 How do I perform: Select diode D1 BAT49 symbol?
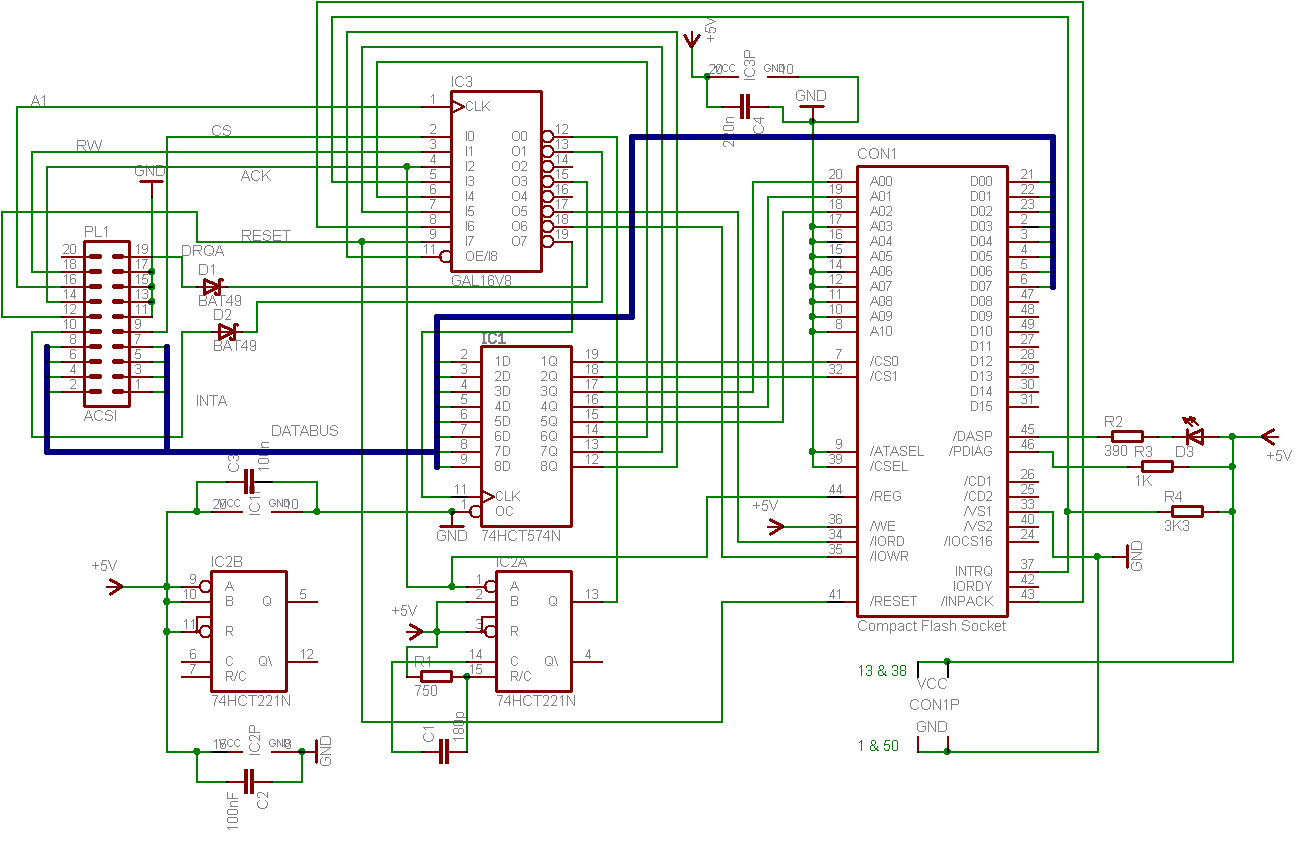click(213, 286)
